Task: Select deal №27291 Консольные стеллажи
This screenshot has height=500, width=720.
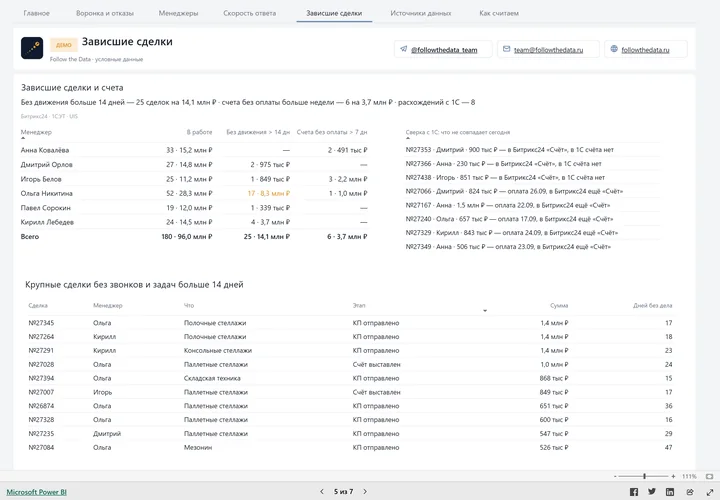Action: click(x=350, y=350)
